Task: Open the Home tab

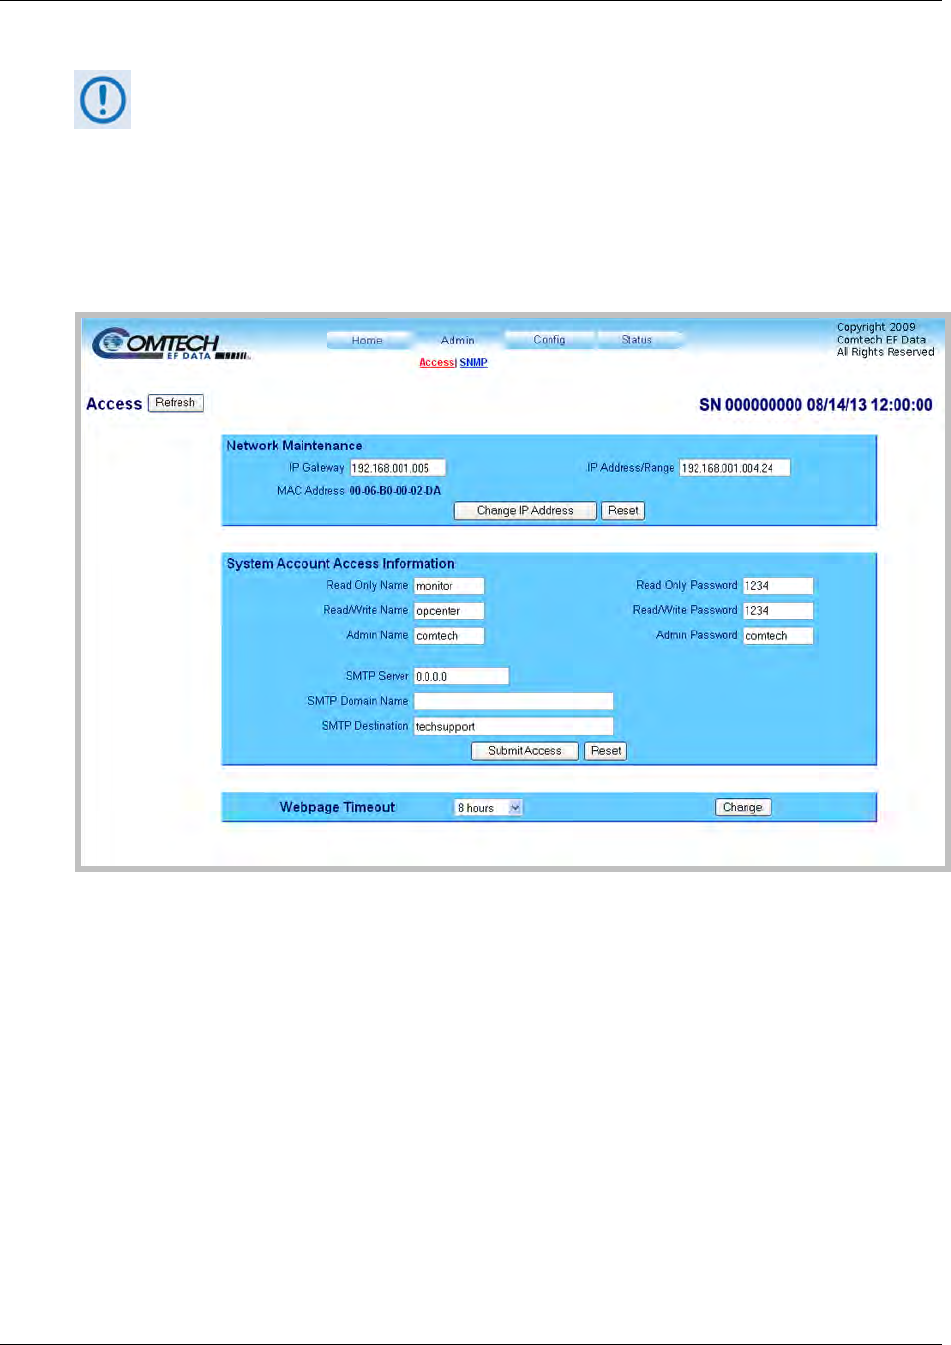Action: pos(367,340)
